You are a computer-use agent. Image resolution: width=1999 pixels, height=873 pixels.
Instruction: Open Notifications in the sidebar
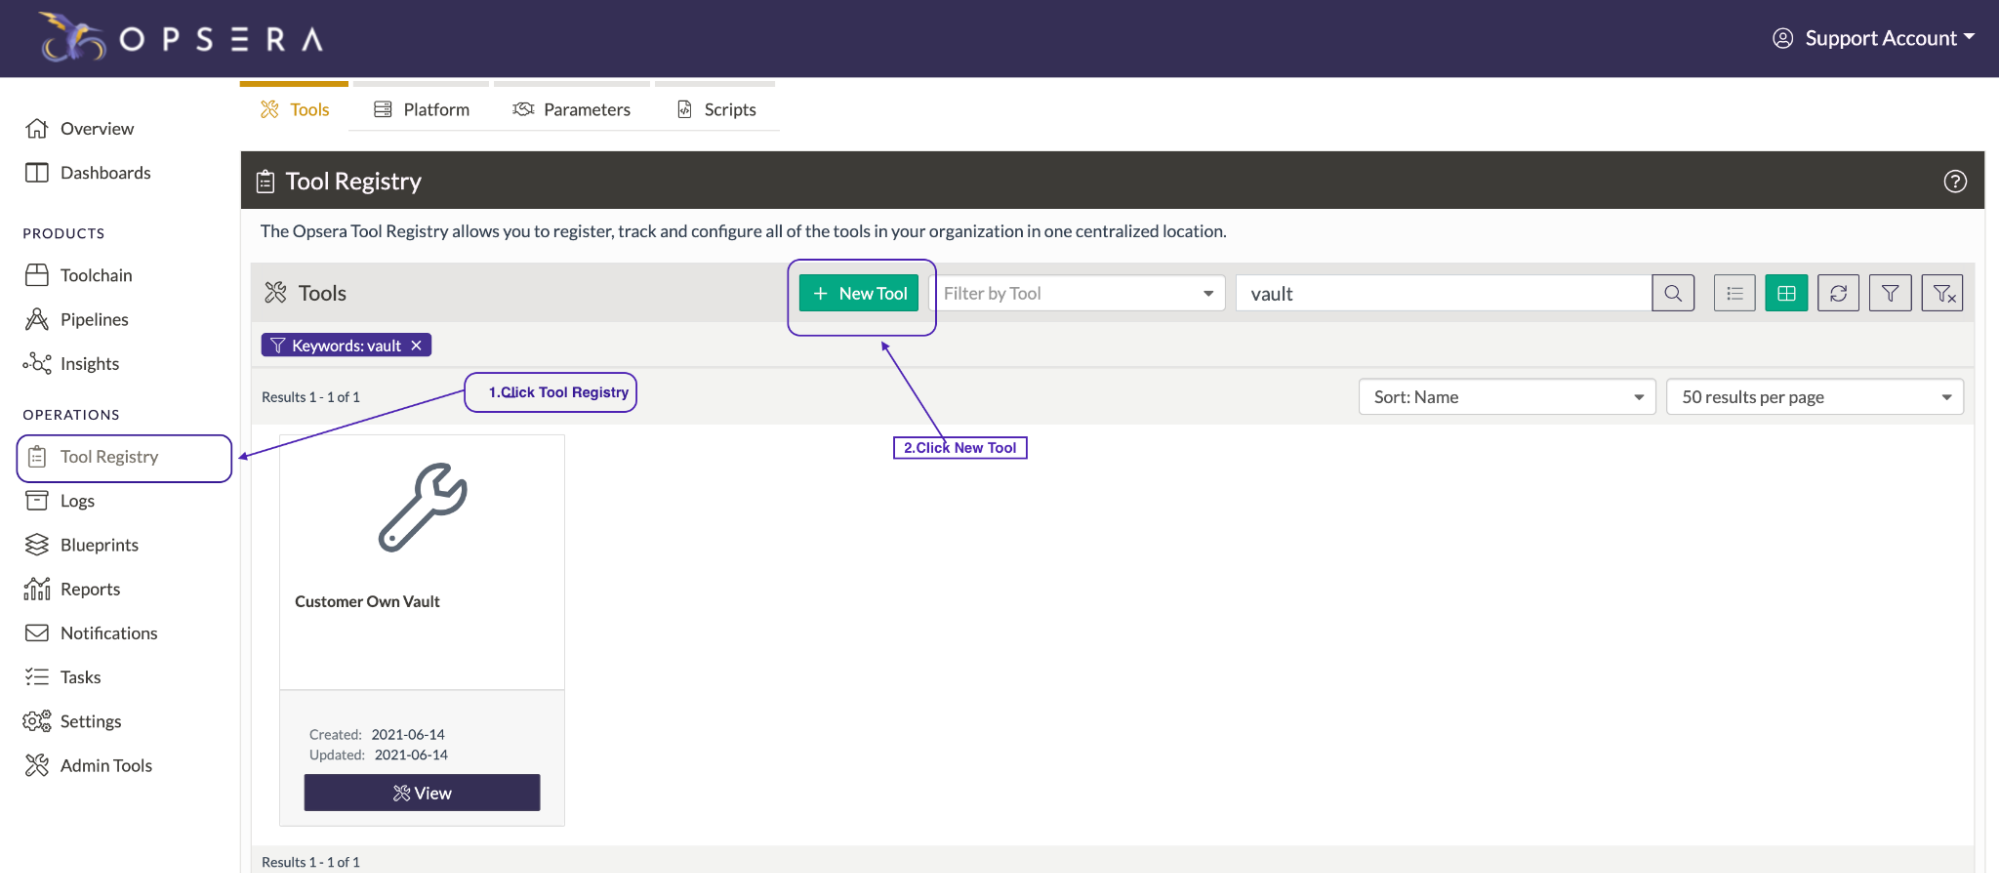click(x=91, y=632)
